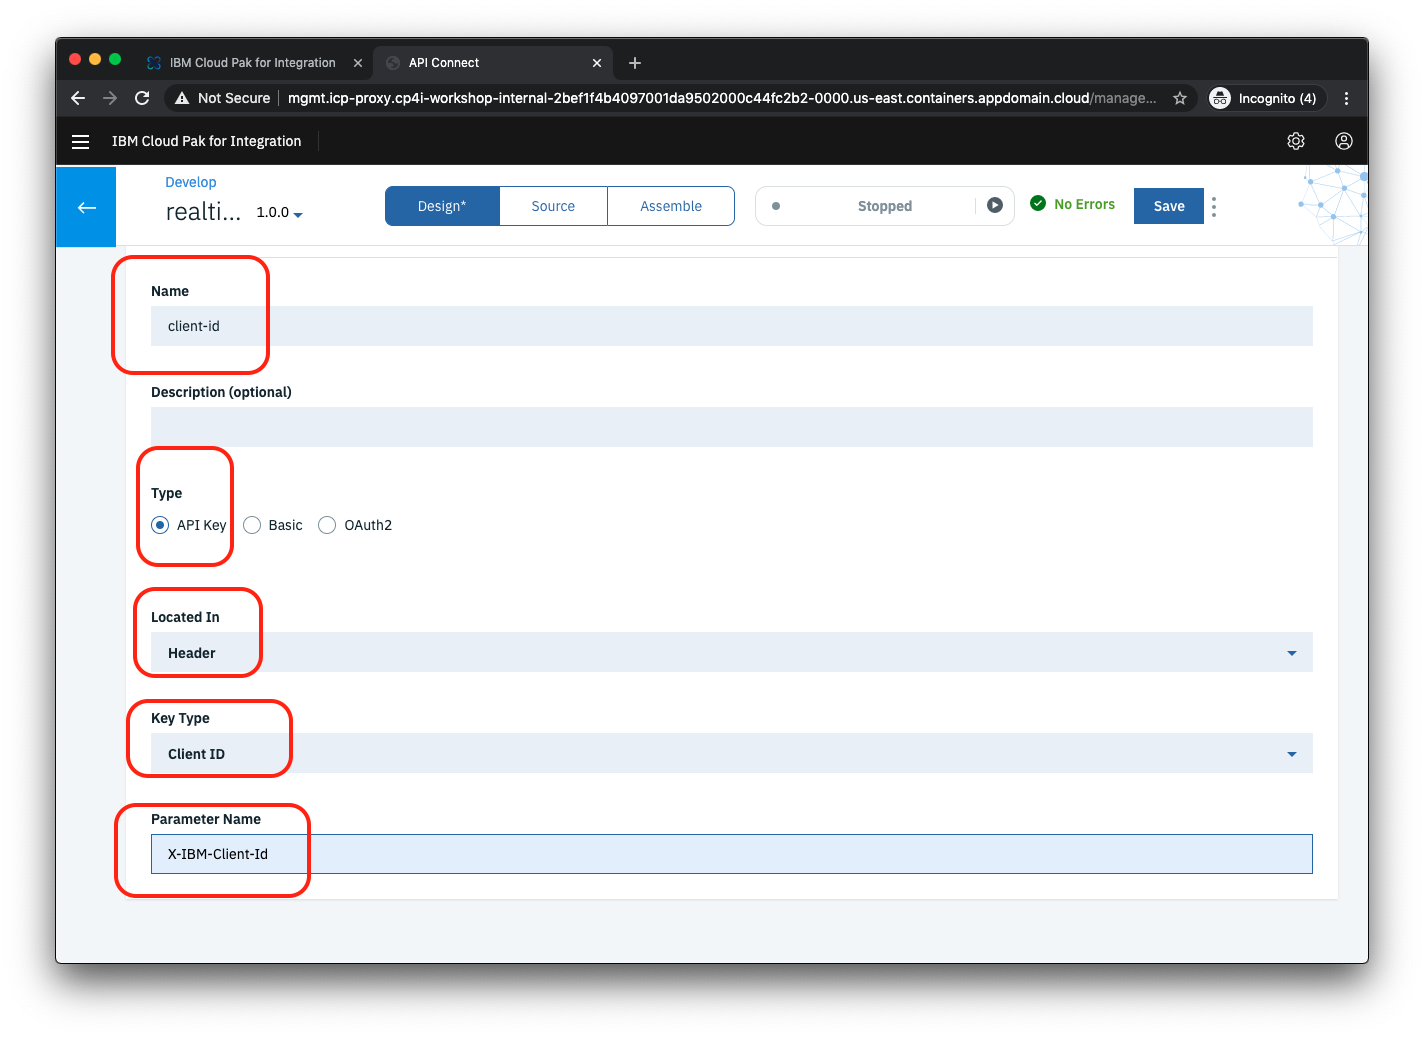Click the Parameter Name input field
The height and width of the screenshot is (1037, 1424).
731,854
